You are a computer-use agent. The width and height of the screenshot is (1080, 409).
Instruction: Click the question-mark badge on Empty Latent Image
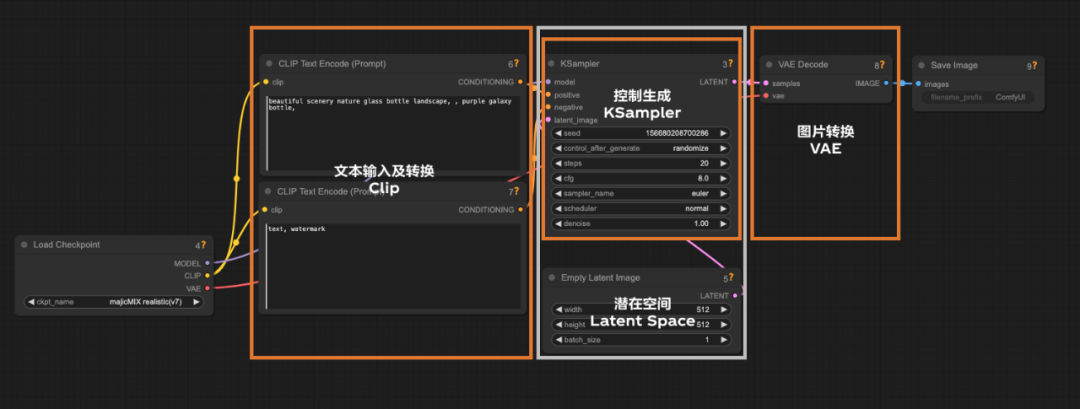(x=731, y=278)
